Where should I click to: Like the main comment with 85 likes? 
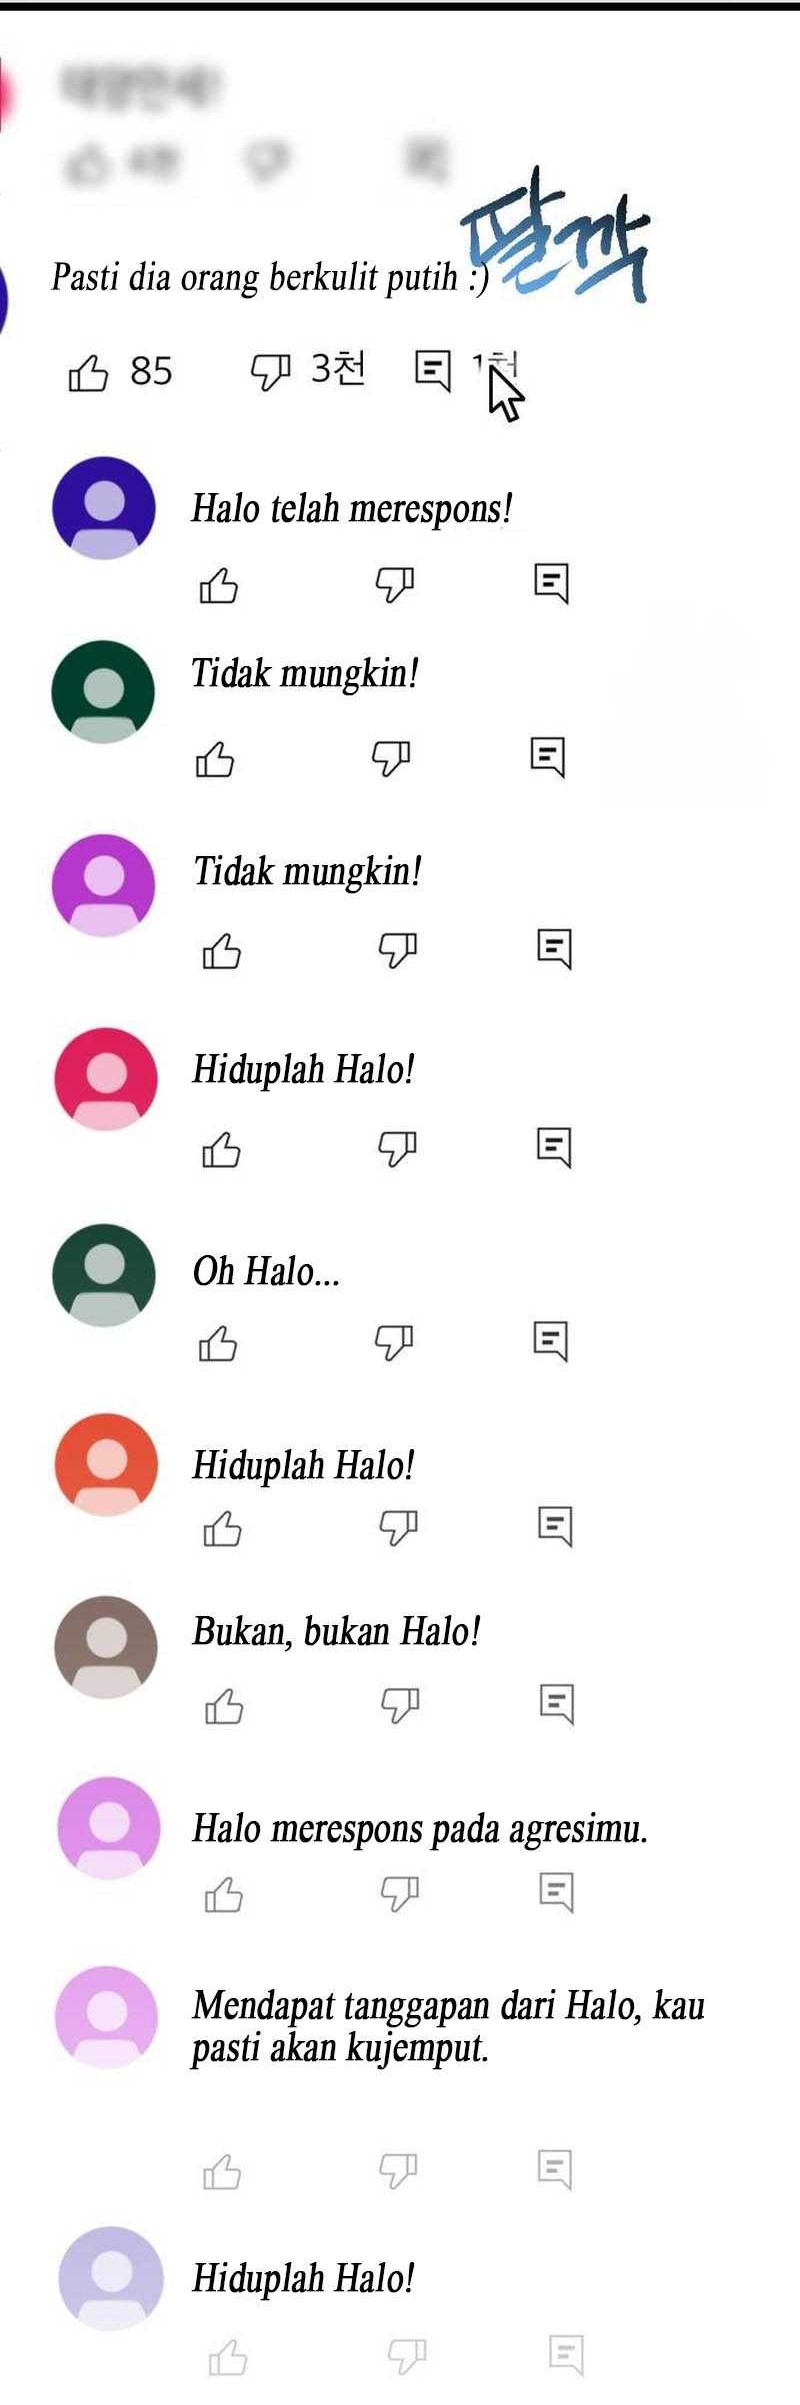tap(88, 372)
